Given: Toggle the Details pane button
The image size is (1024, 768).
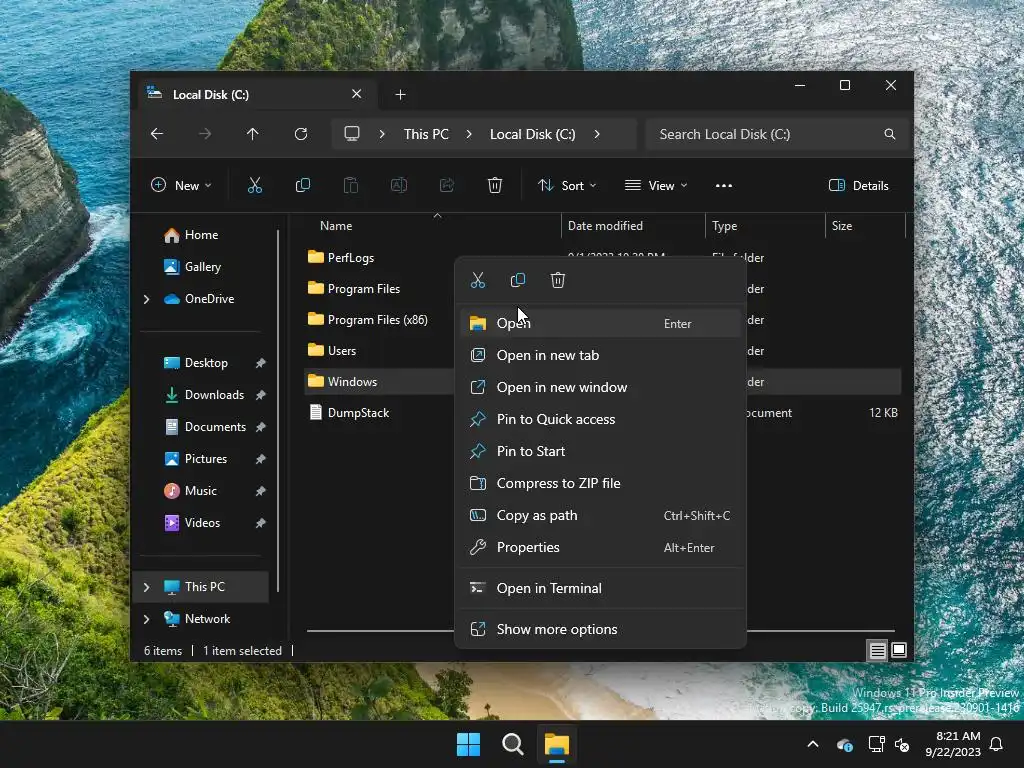Looking at the screenshot, I should click(858, 185).
